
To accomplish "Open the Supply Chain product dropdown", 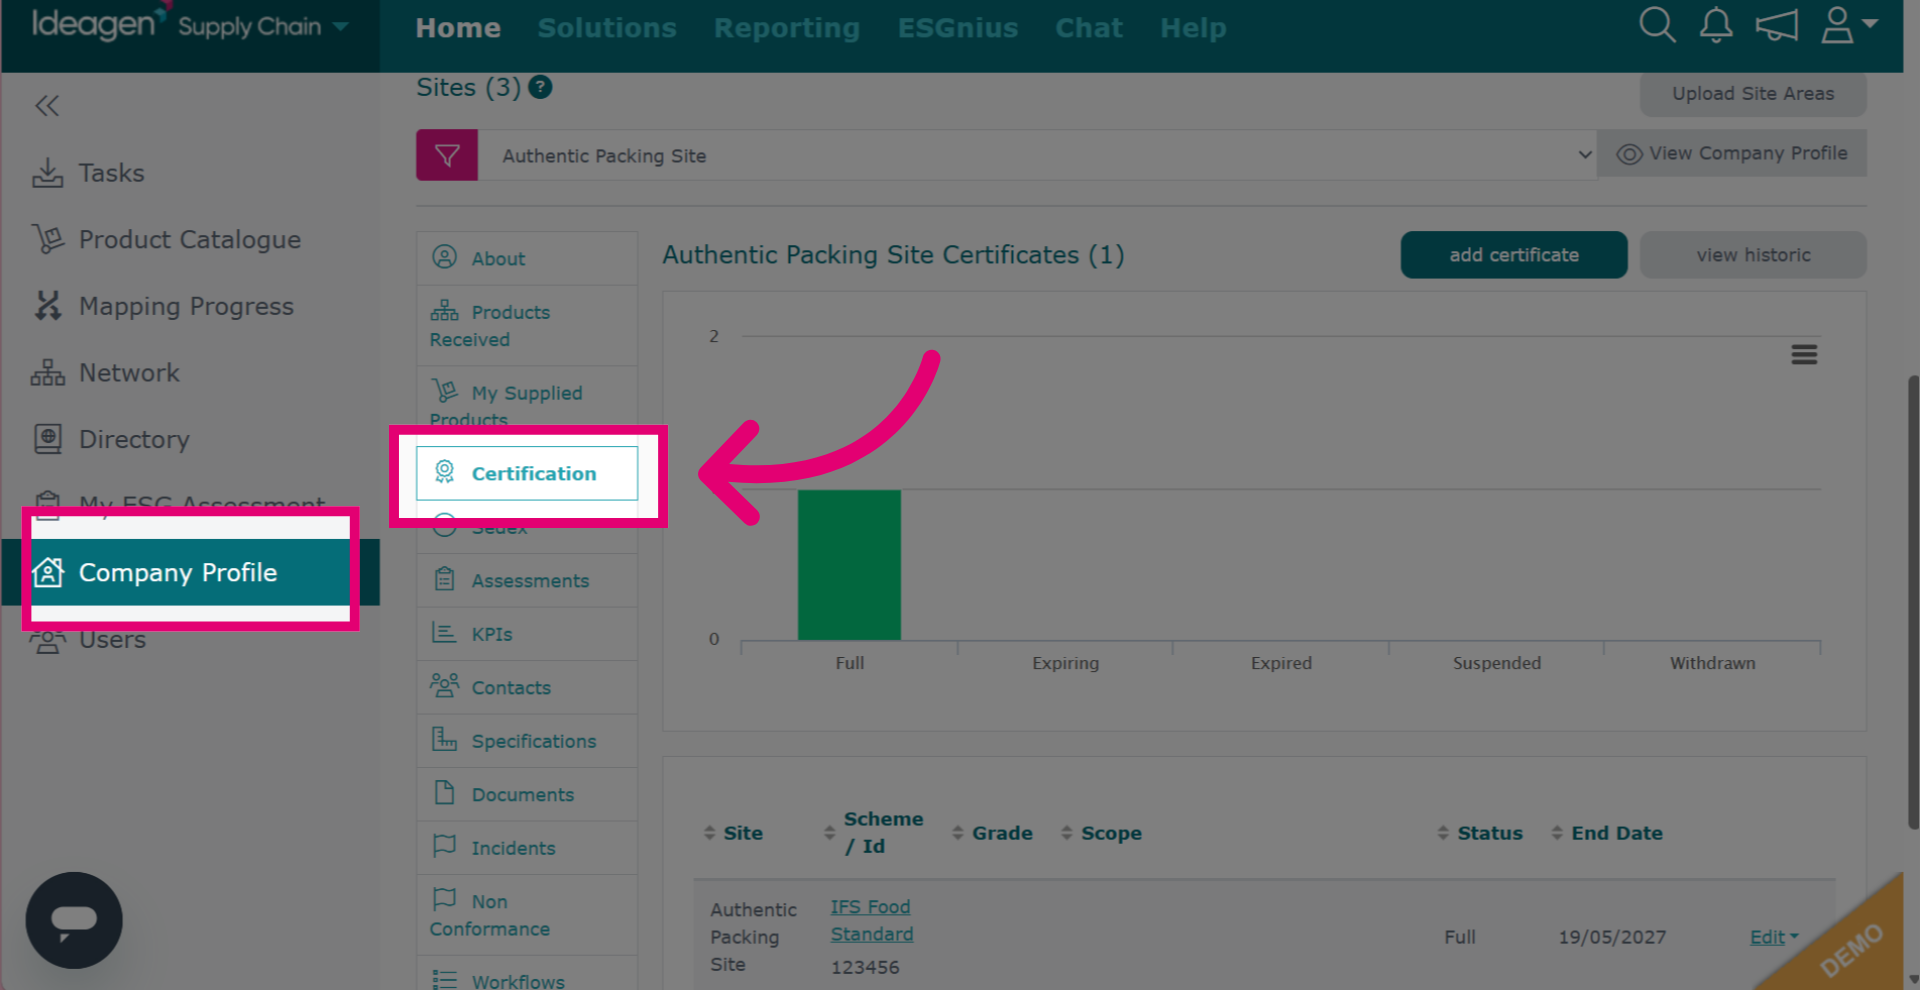I will (263, 26).
